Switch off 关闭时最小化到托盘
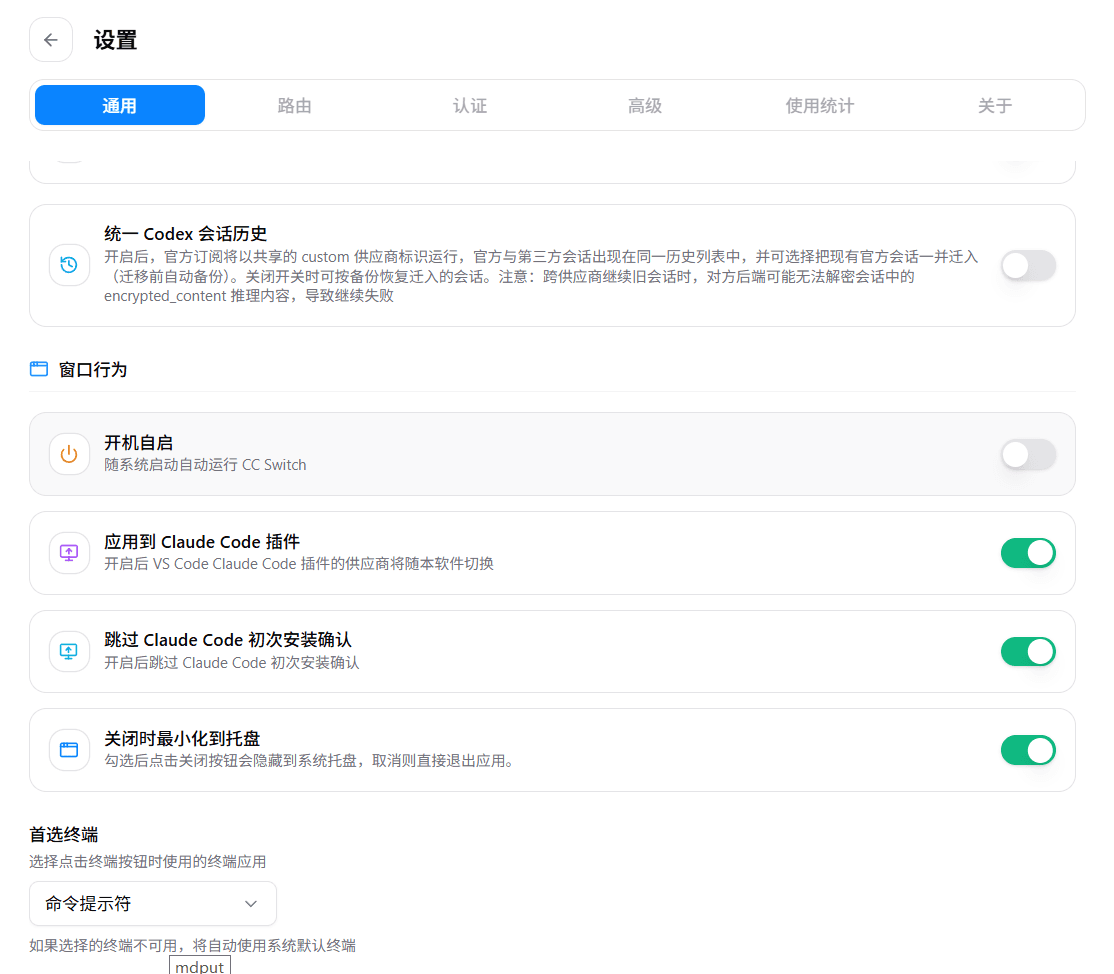Image resolution: width=1114 pixels, height=974 pixels. [x=1028, y=750]
